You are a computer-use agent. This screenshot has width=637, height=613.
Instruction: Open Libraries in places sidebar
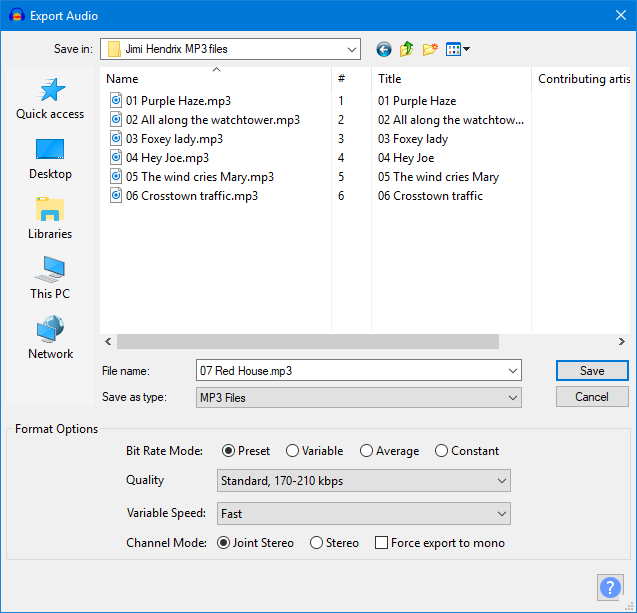point(50,219)
